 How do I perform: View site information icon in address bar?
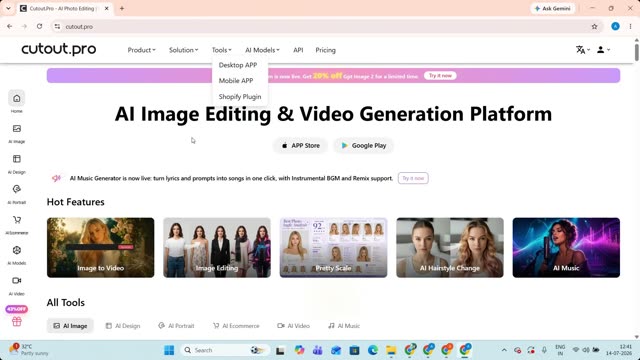[x=57, y=27]
